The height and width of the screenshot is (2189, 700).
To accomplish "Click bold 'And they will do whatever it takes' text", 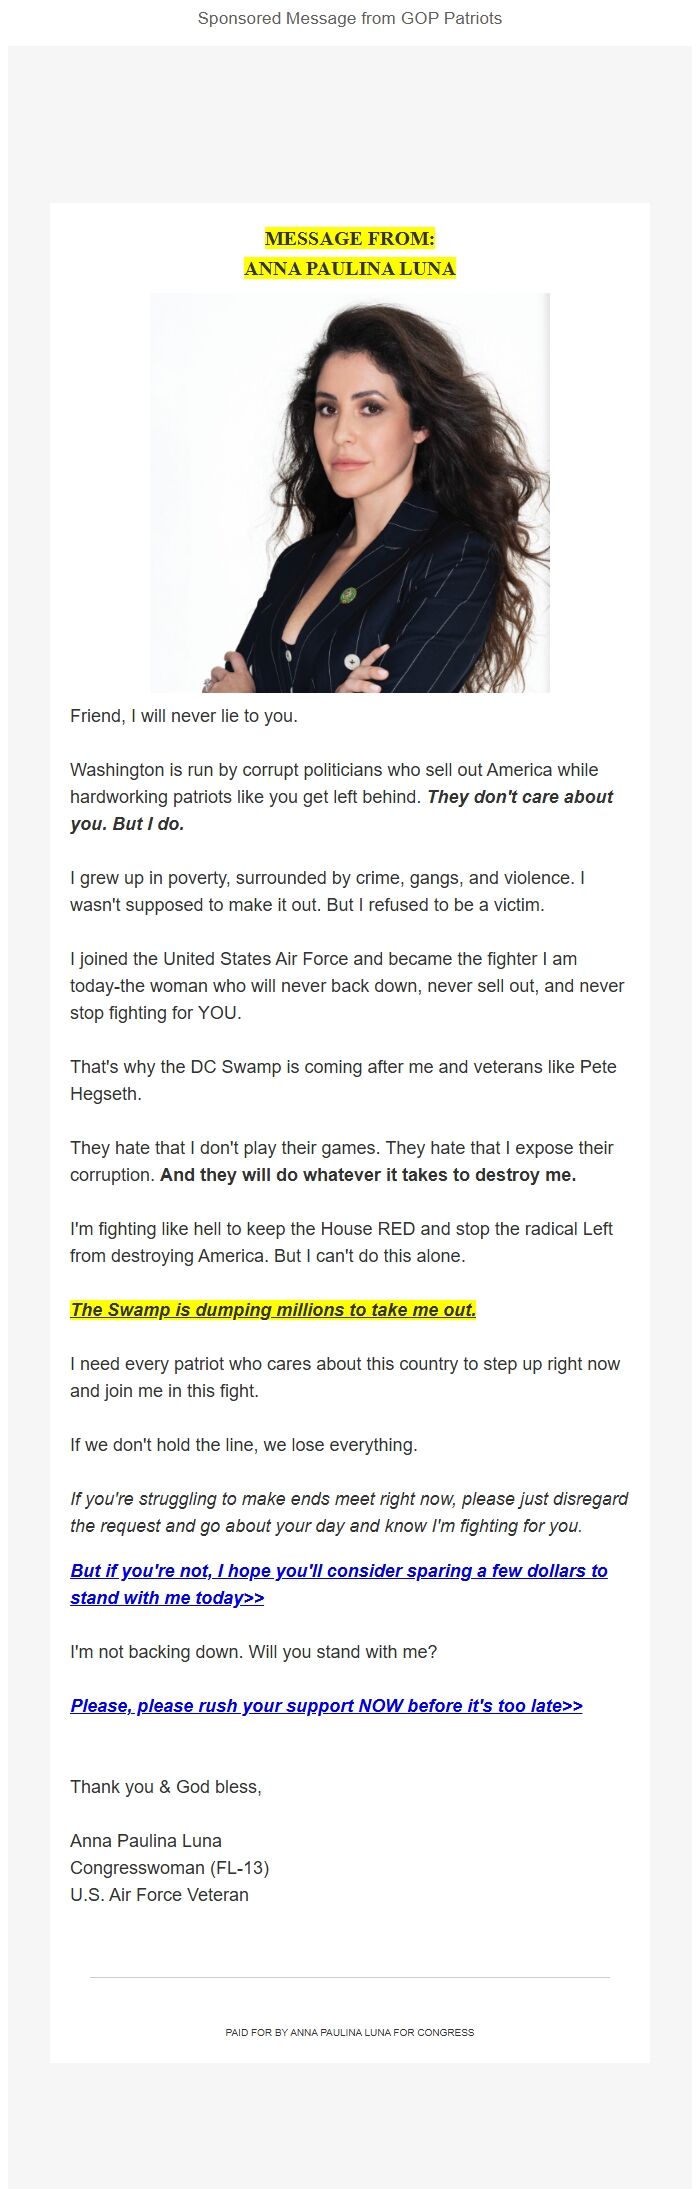I will click(x=368, y=1174).
